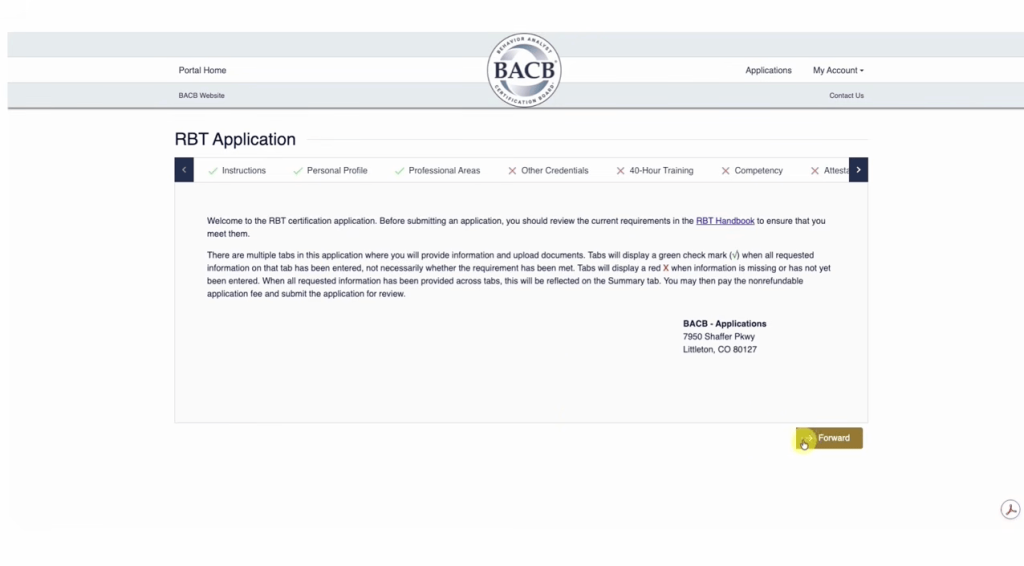Click the Forward button
This screenshot has width=1024, height=566.
(829, 438)
